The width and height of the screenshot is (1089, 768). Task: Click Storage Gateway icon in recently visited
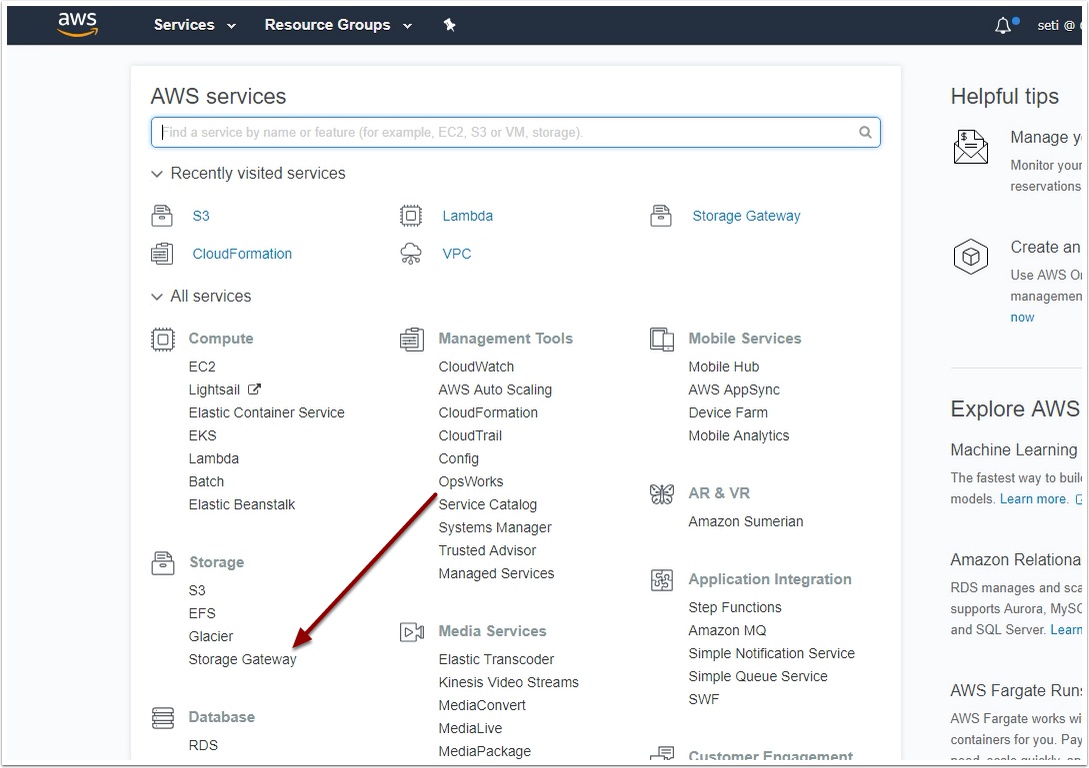(x=660, y=216)
